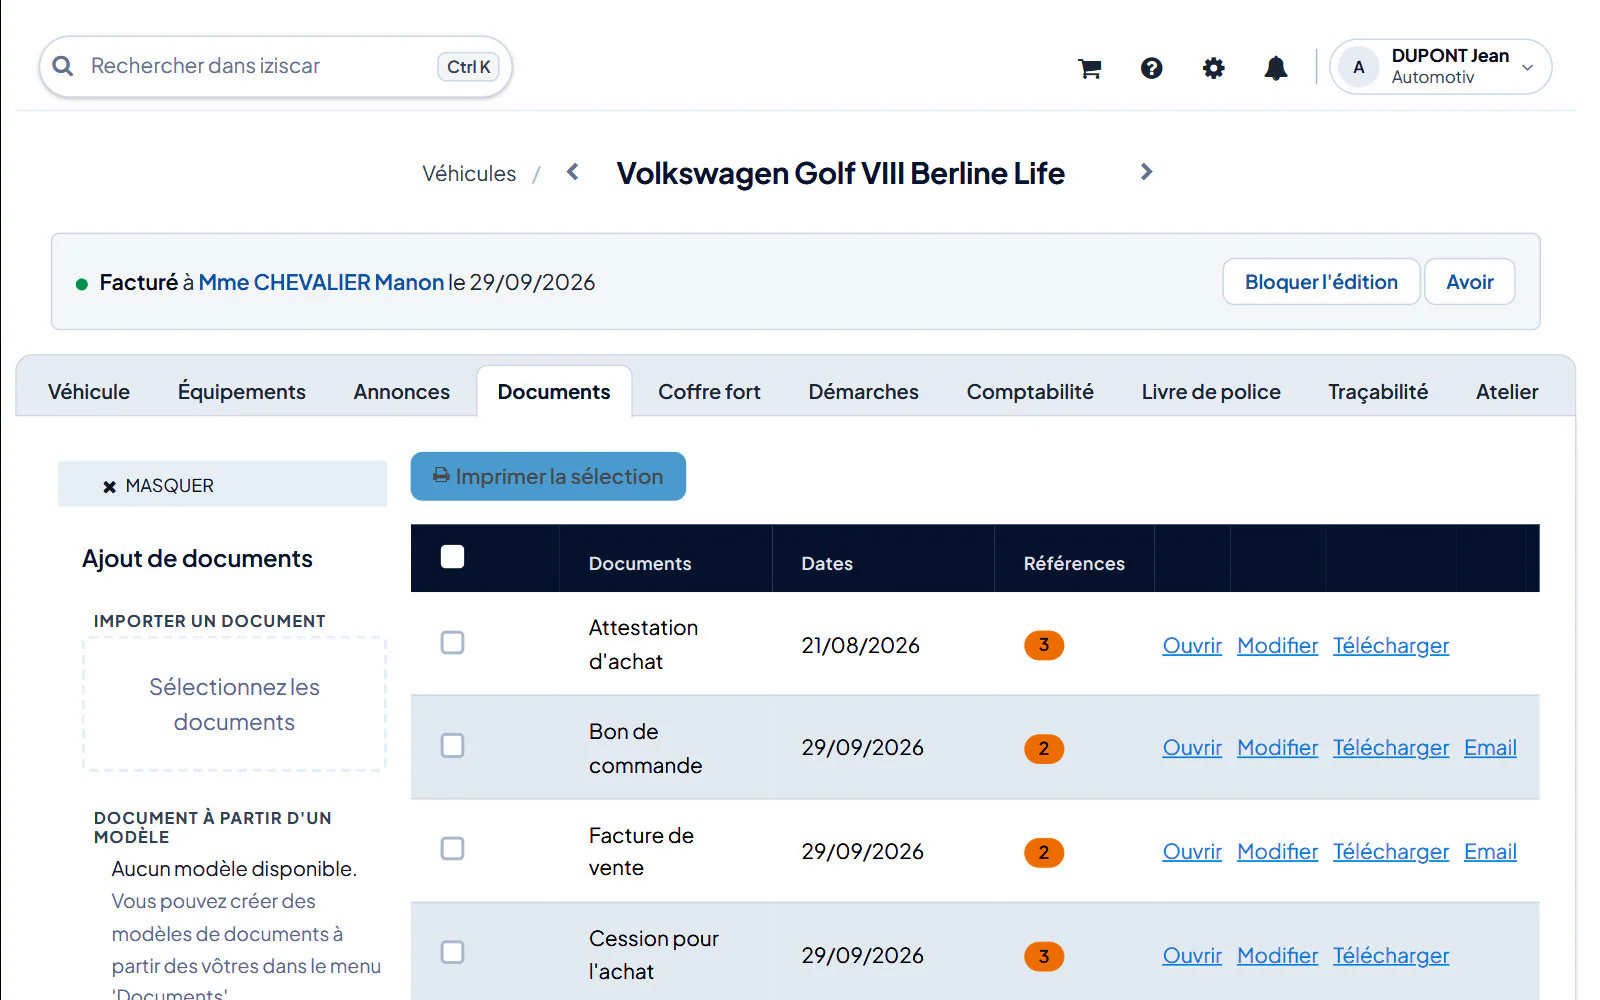Click Sélectionnez les documents import zone

click(x=234, y=704)
